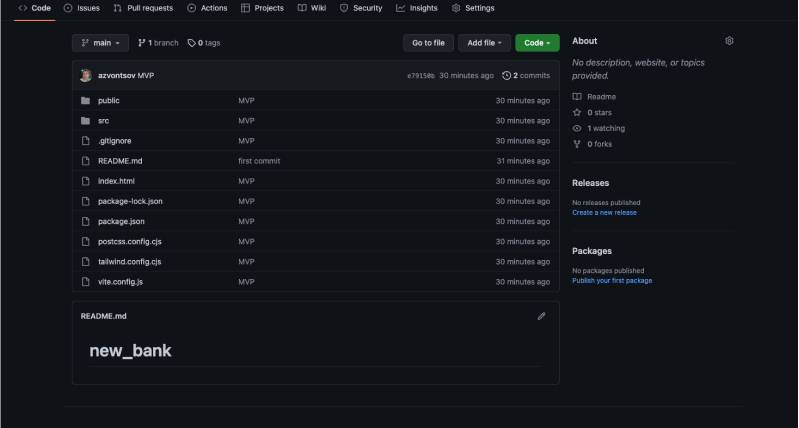Open the vite.config.js file name
The image size is (799, 428).
tap(120, 282)
